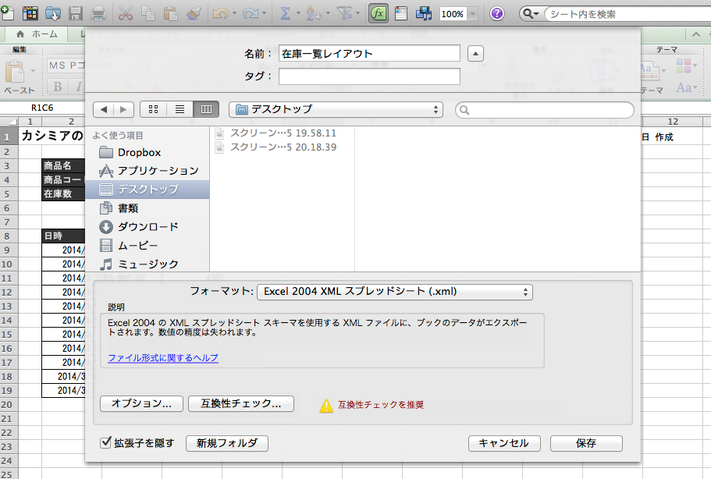711x479 pixels.
Task: Switch to column view in save dialog
Action: click(206, 109)
